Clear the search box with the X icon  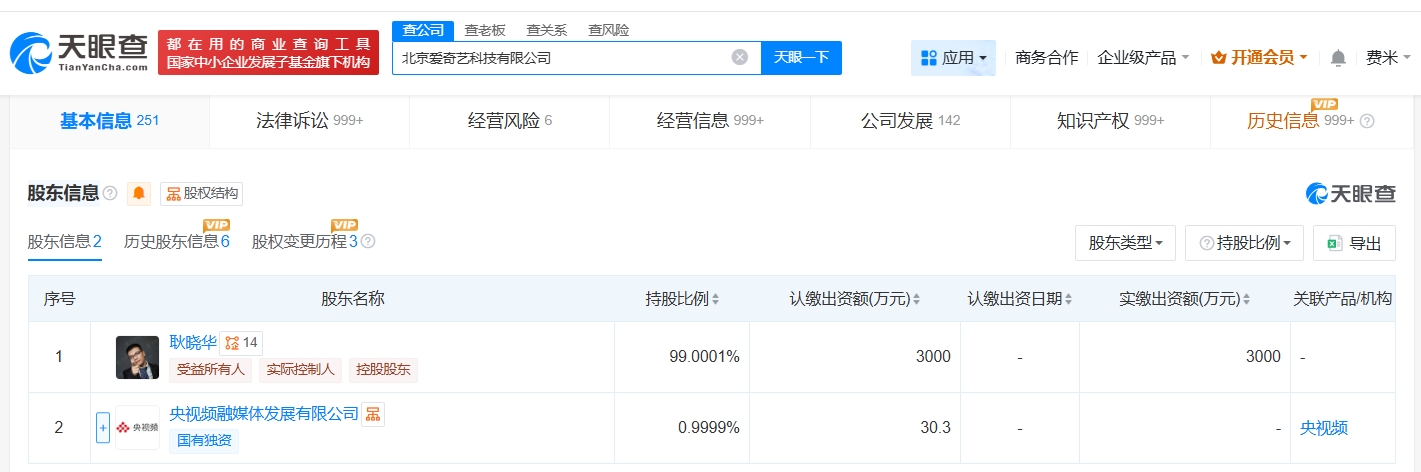click(740, 58)
